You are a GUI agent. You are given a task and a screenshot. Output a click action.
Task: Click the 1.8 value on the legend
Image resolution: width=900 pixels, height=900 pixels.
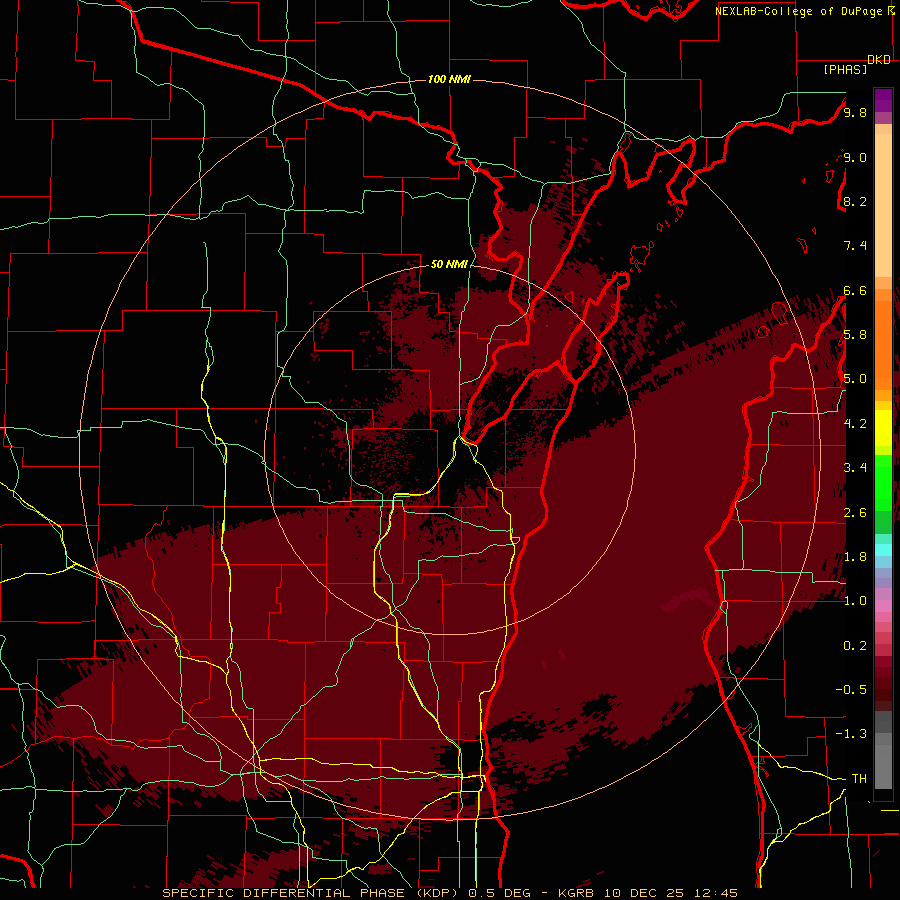click(855, 557)
